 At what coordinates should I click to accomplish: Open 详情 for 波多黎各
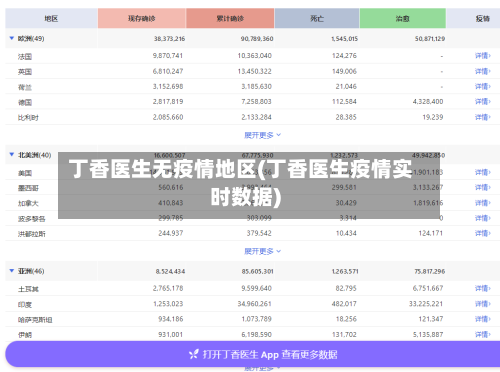click(483, 218)
